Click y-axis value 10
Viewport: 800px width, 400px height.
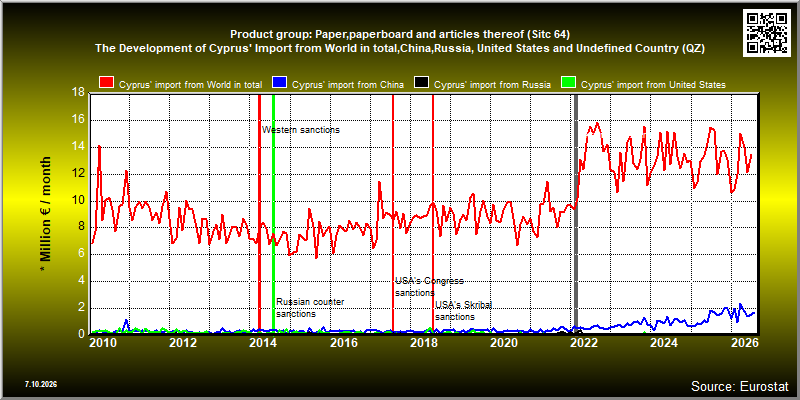pyautogui.click(x=79, y=201)
